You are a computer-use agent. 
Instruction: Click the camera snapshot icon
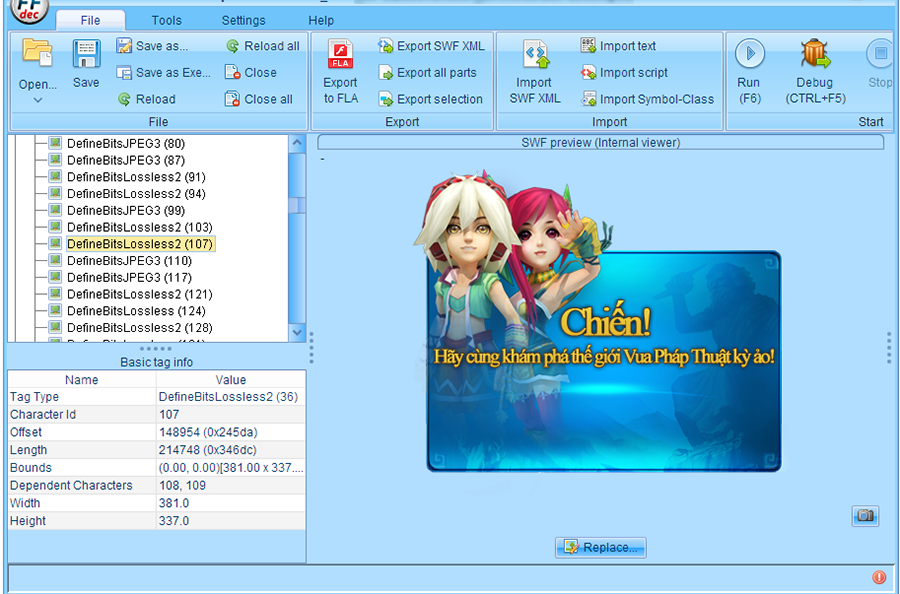[865, 516]
